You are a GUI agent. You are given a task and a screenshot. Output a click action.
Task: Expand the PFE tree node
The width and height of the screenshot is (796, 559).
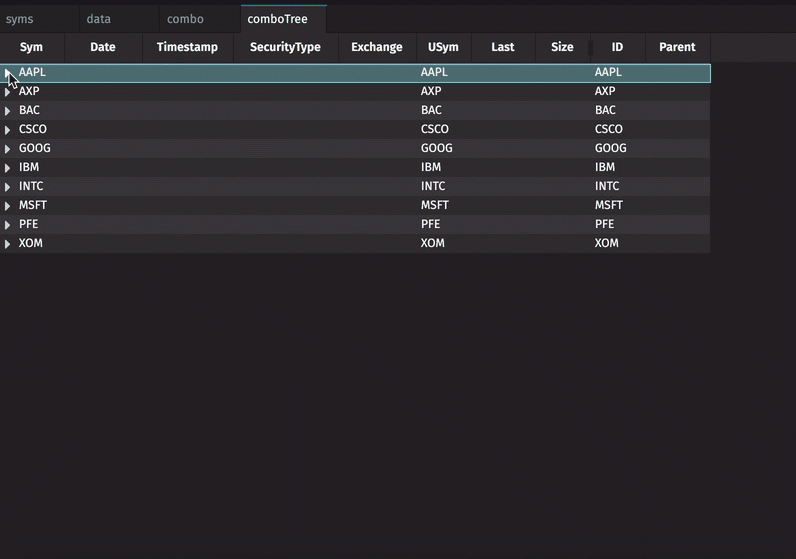click(7, 225)
